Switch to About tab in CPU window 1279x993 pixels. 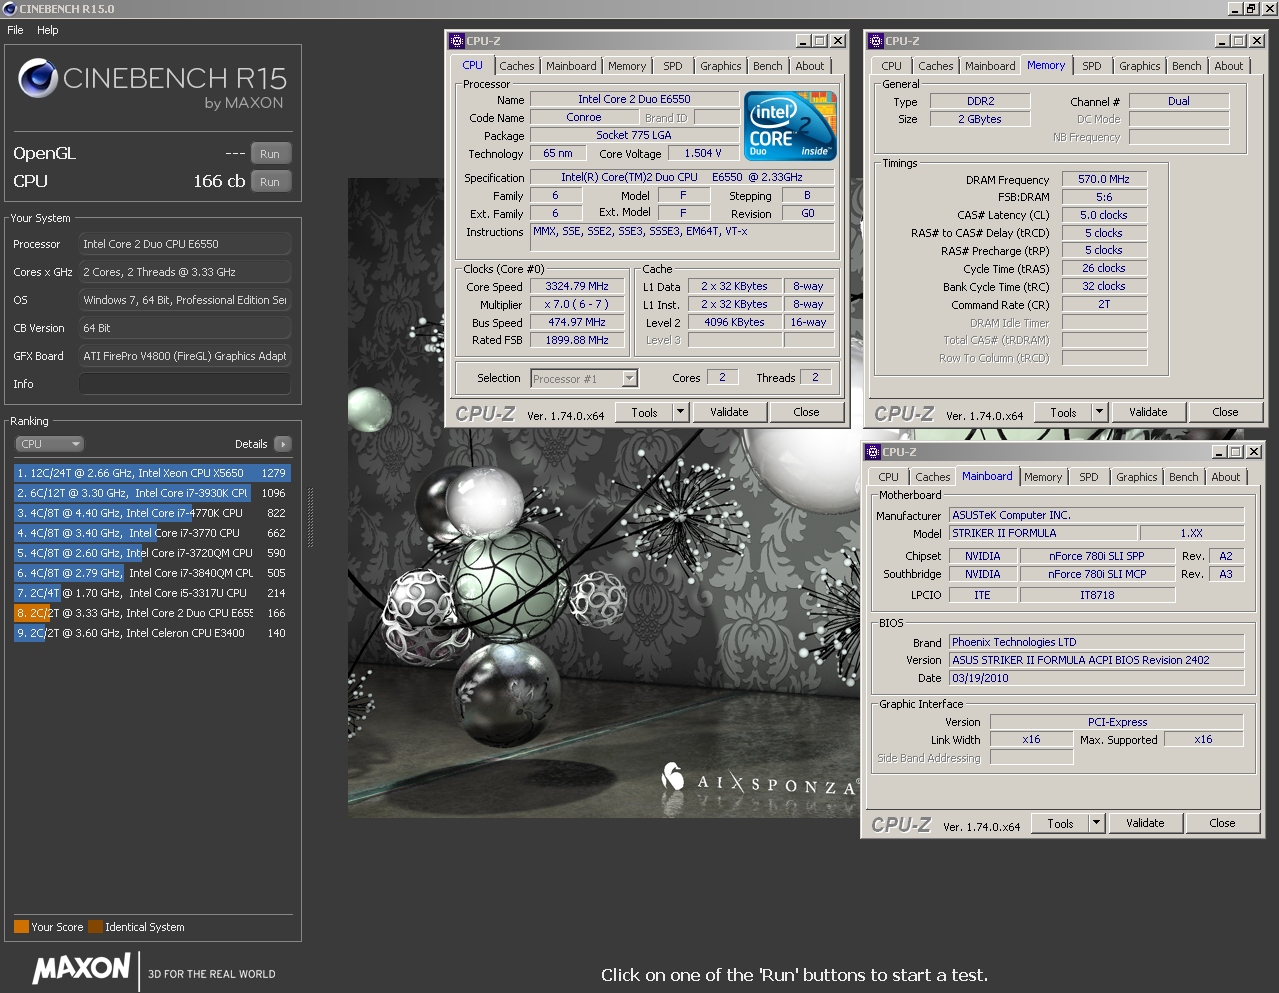(x=810, y=66)
